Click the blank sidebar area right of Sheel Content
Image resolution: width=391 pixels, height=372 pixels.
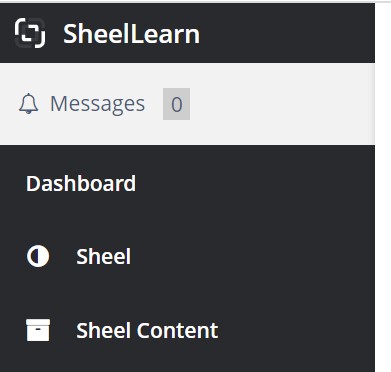click(297, 330)
